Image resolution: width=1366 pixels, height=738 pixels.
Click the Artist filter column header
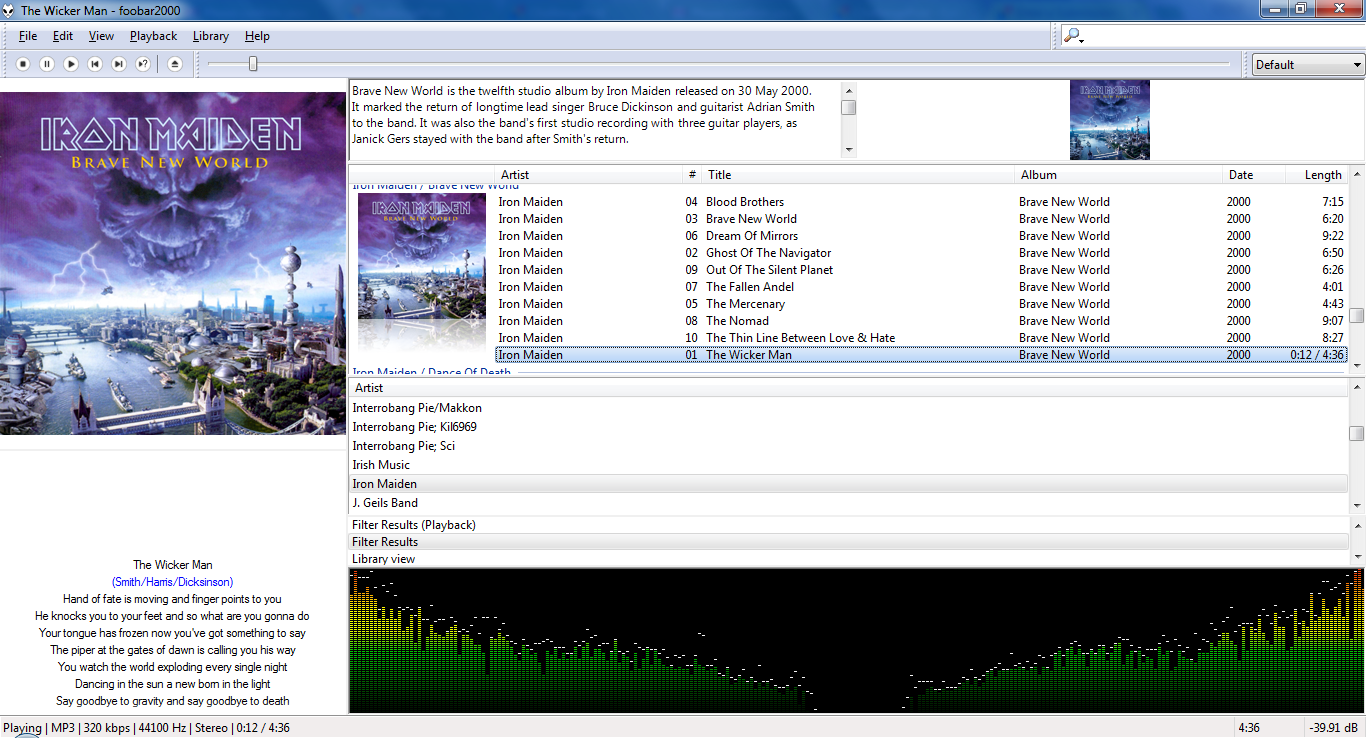click(848, 388)
